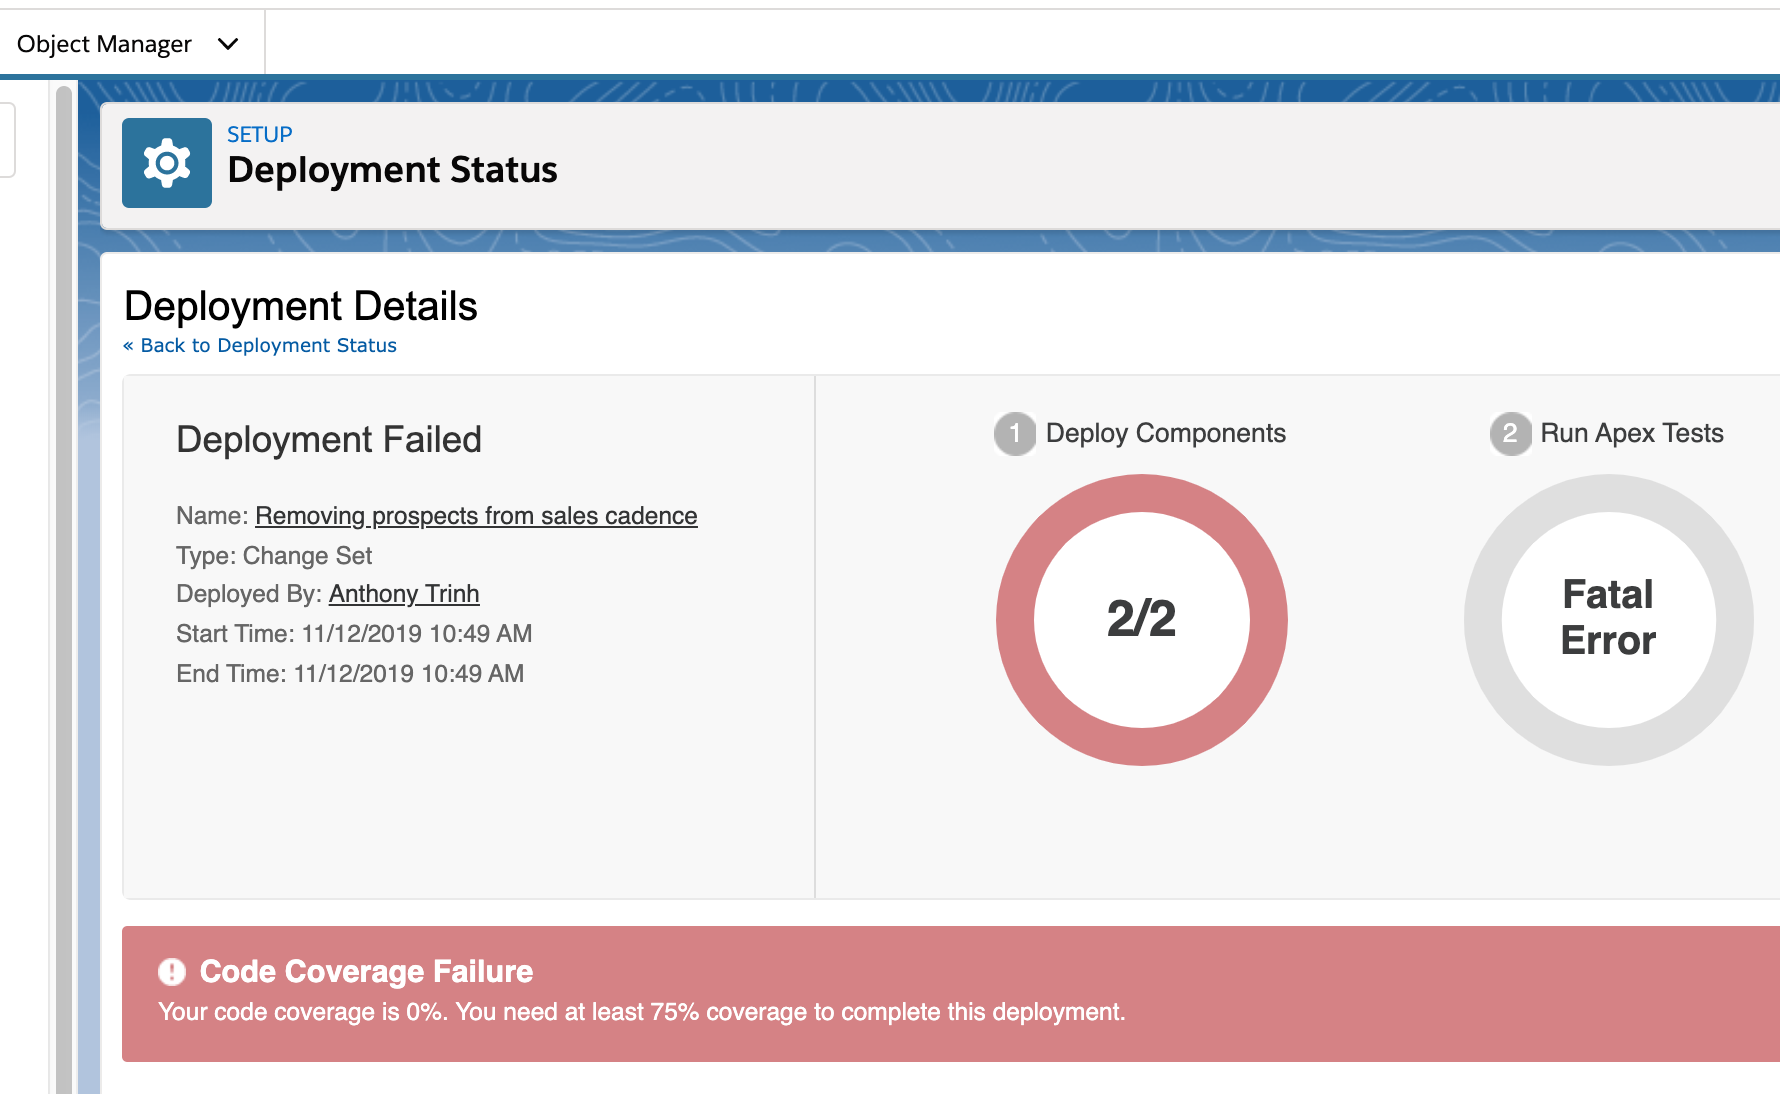Click the Deployment Details title
This screenshot has width=1780, height=1094.
pyautogui.click(x=301, y=306)
